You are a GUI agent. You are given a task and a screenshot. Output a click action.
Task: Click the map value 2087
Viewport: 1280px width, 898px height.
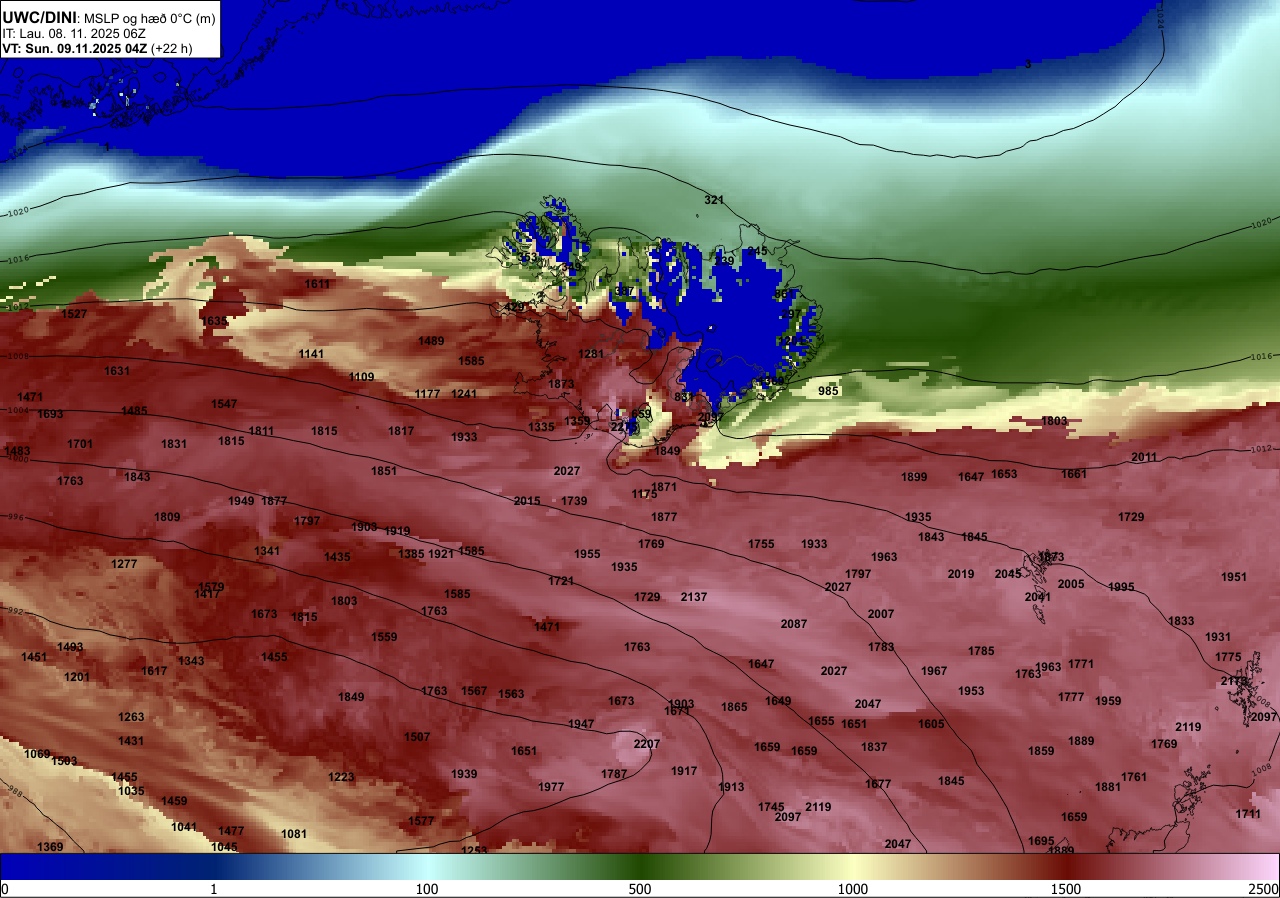click(794, 624)
